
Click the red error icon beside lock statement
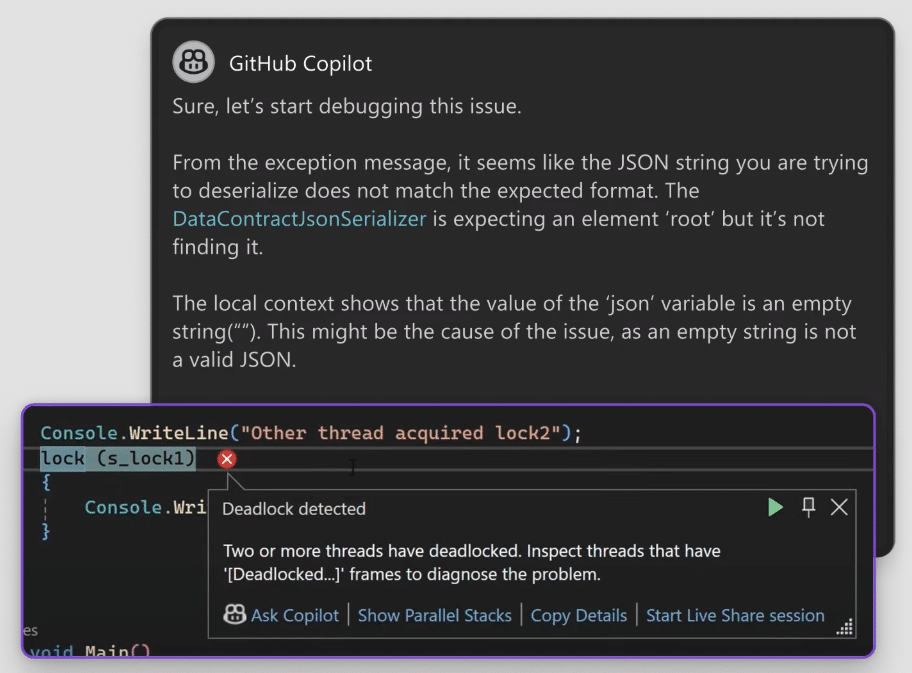pyautogui.click(x=227, y=459)
